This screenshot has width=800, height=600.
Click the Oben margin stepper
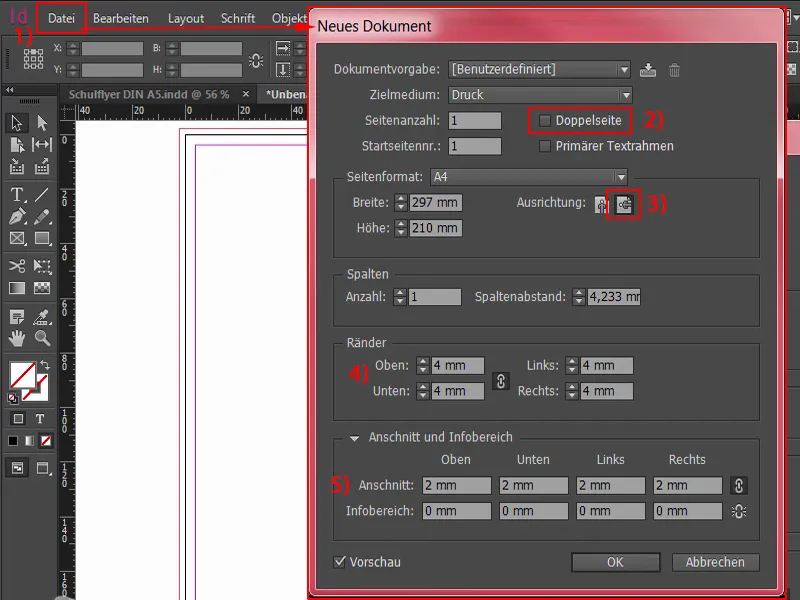click(x=422, y=365)
